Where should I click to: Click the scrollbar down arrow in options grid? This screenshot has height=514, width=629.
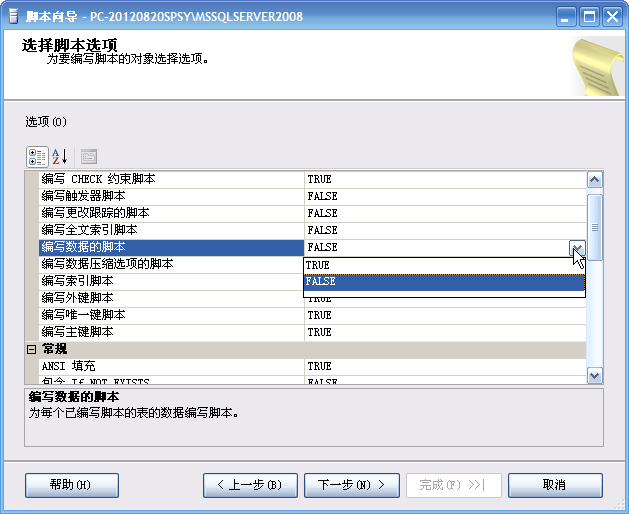pos(595,376)
